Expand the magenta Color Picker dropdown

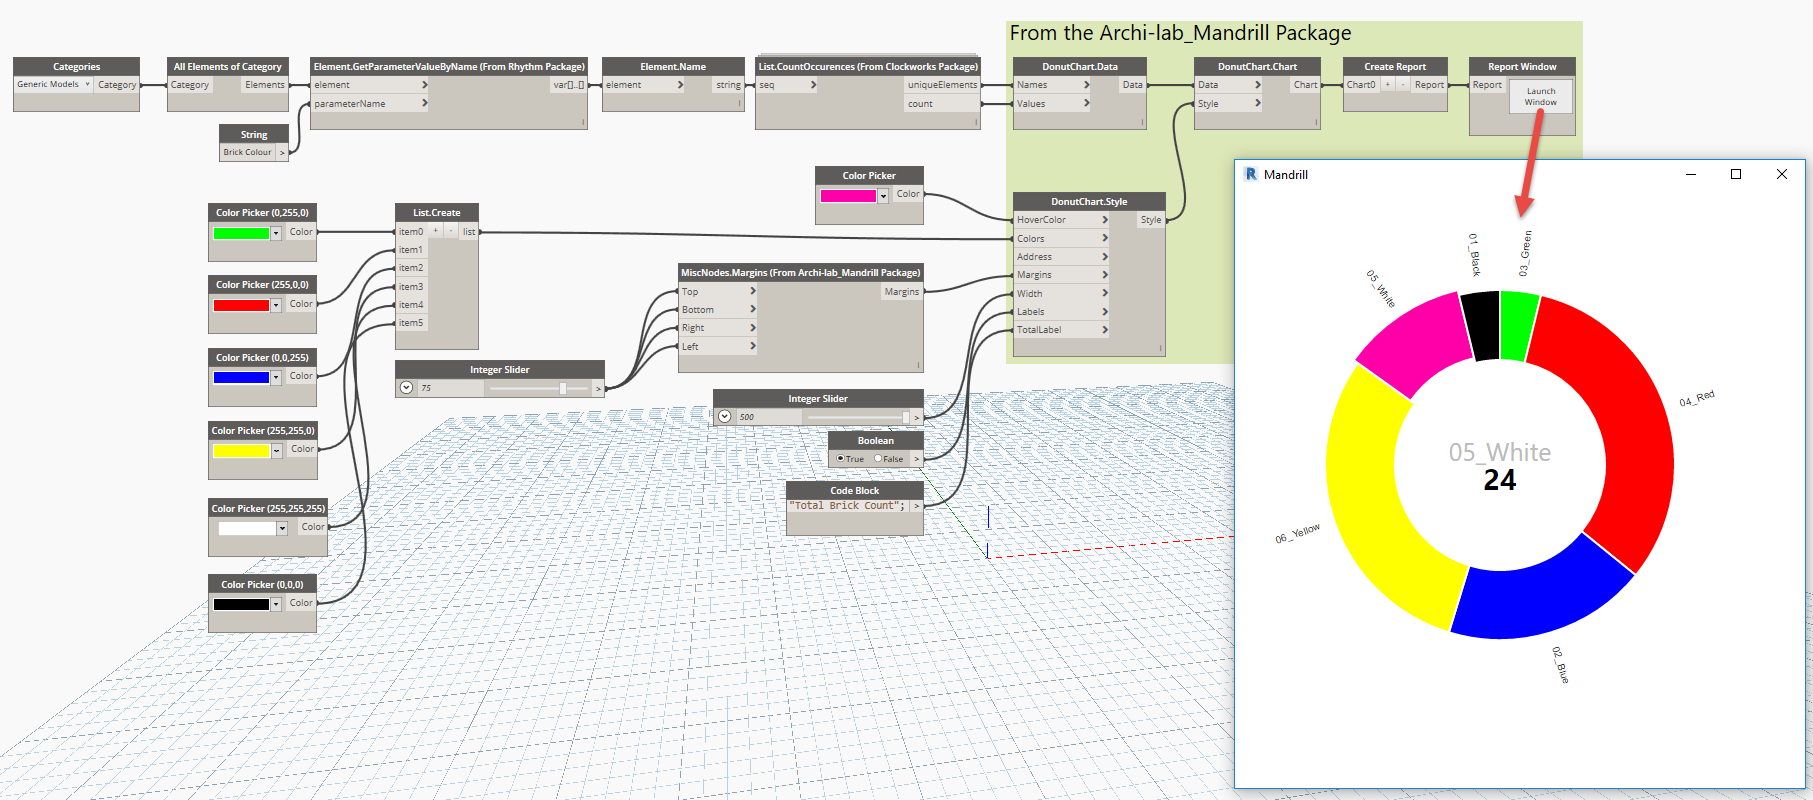pos(883,196)
